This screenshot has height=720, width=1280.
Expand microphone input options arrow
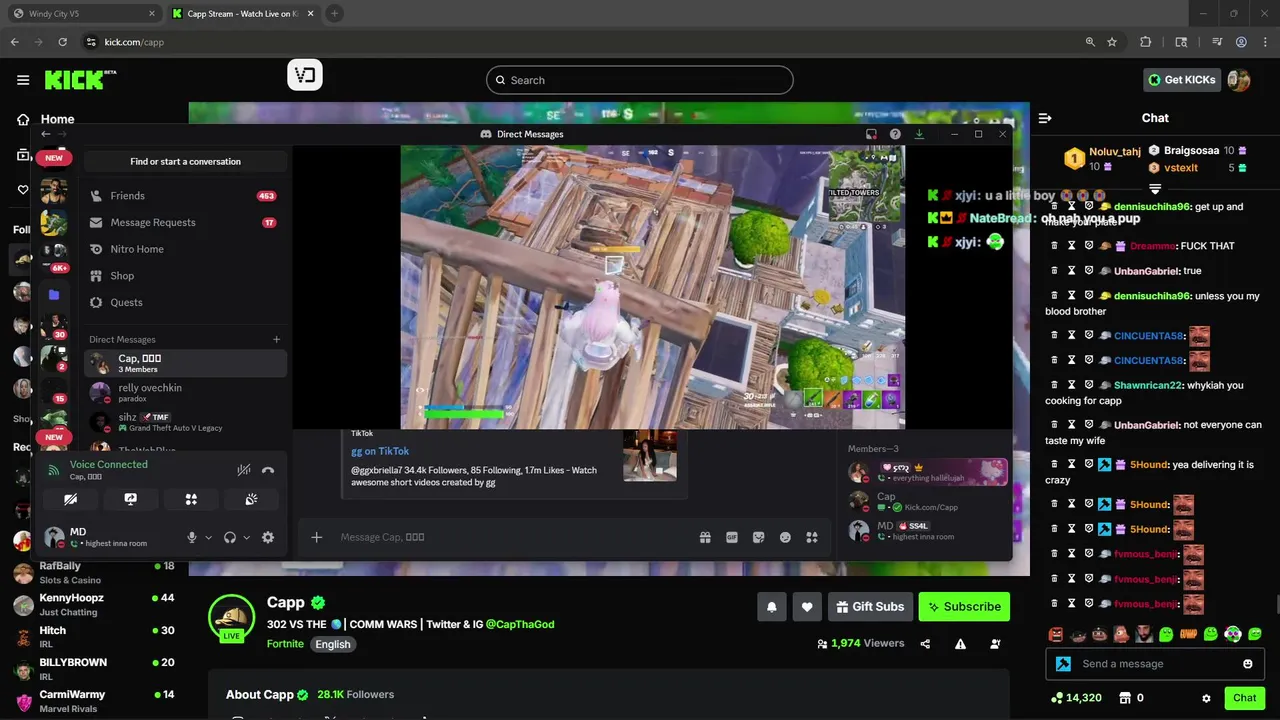point(208,537)
